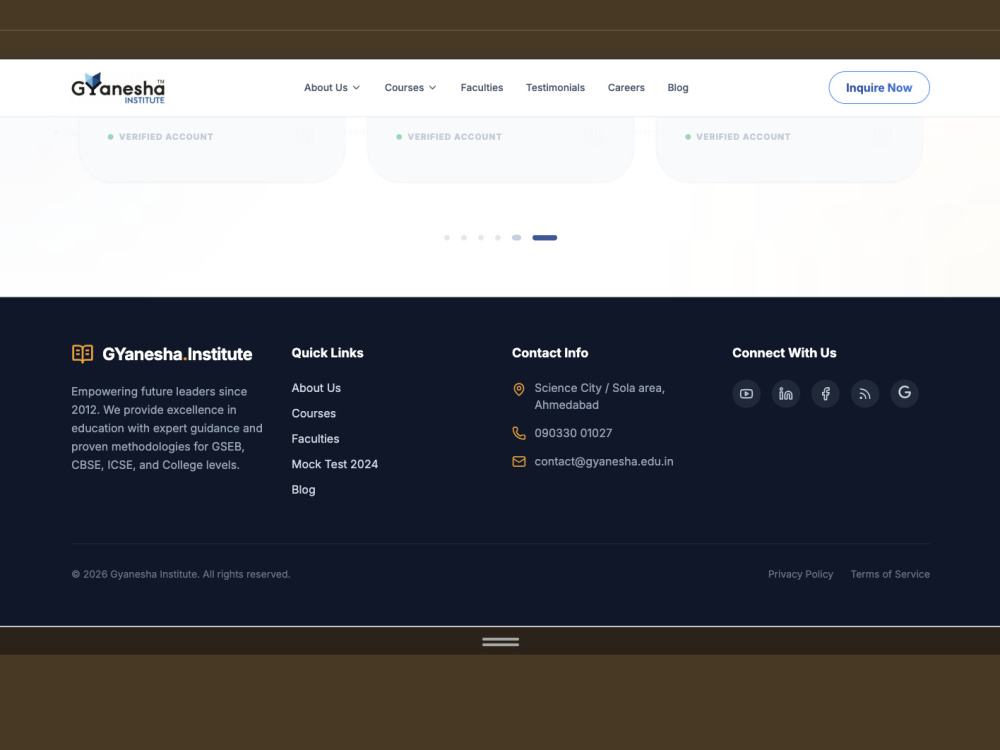Click the drag handle bar below the footer
This screenshot has height=750, width=1000.
[501, 642]
